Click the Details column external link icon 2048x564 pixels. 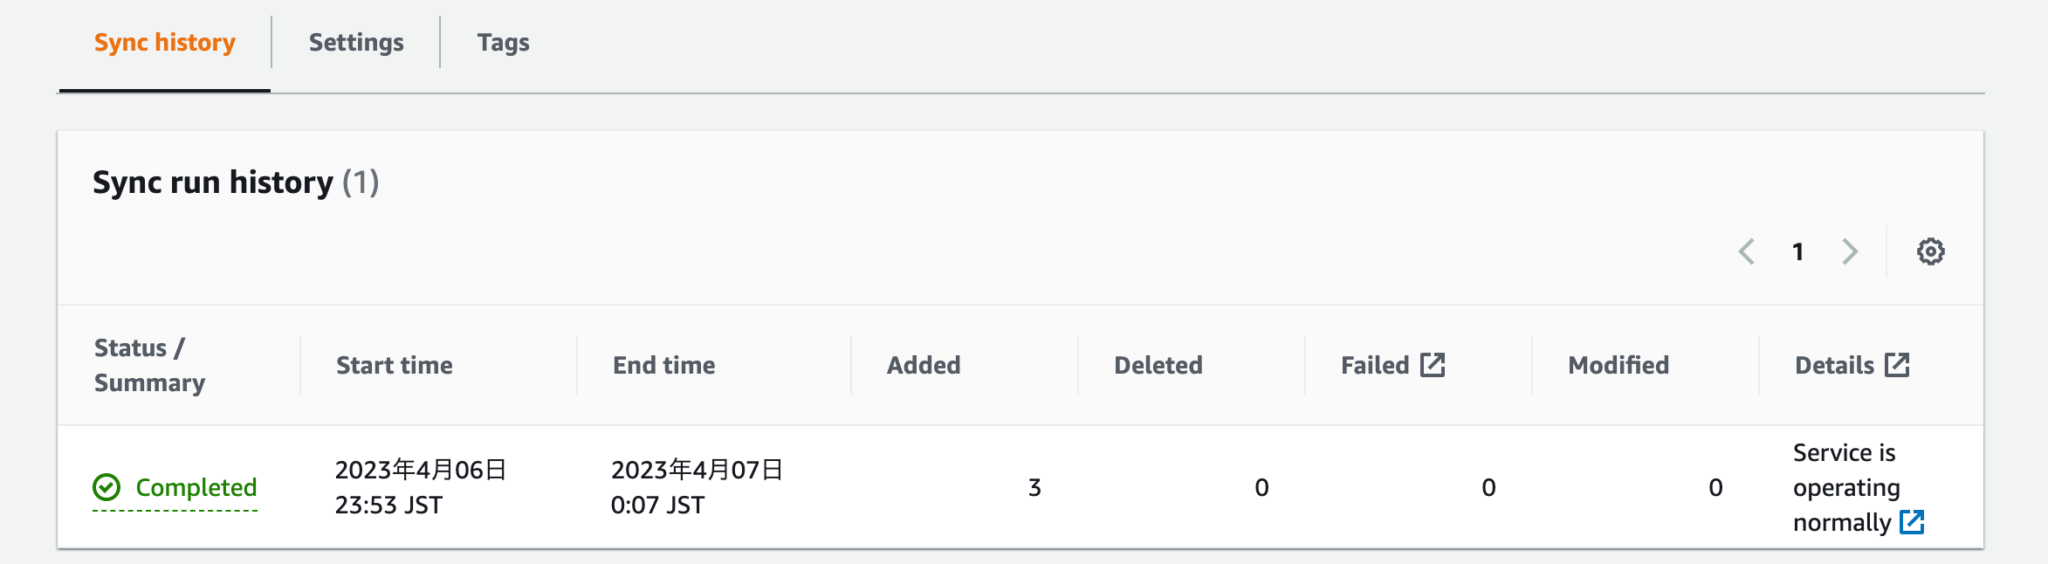pos(1897,365)
